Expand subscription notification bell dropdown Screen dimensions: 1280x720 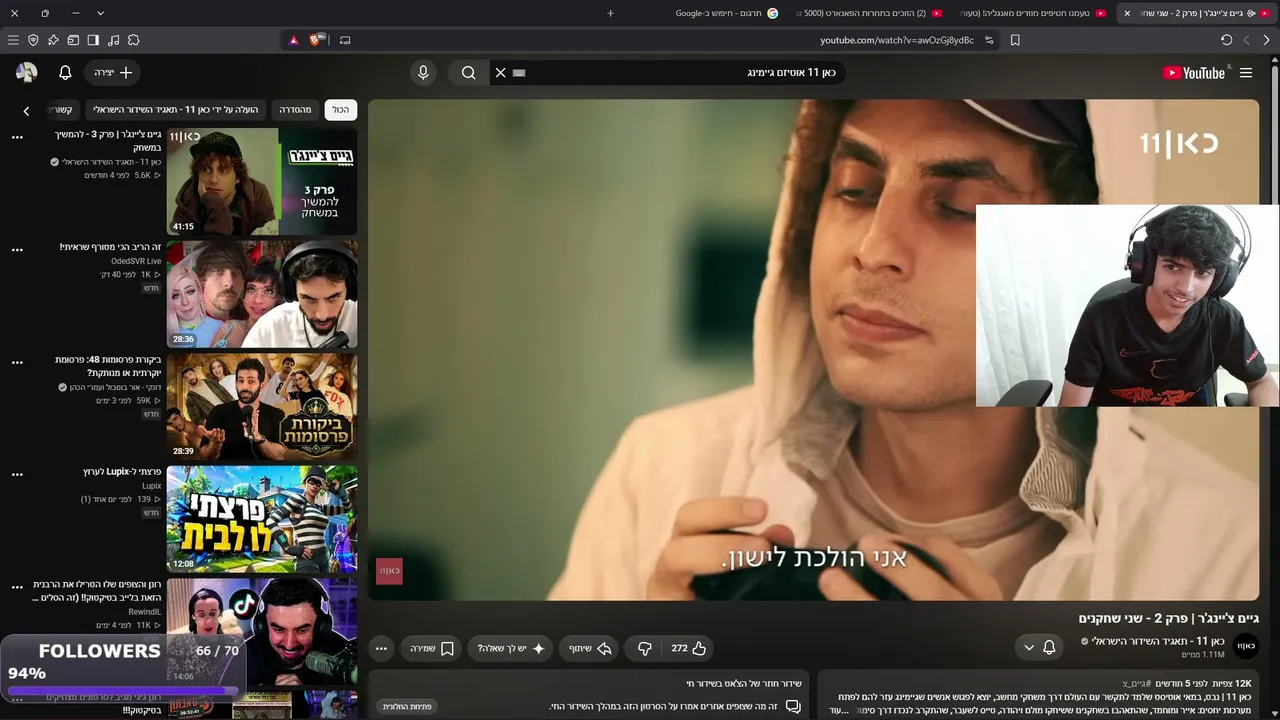1039,648
